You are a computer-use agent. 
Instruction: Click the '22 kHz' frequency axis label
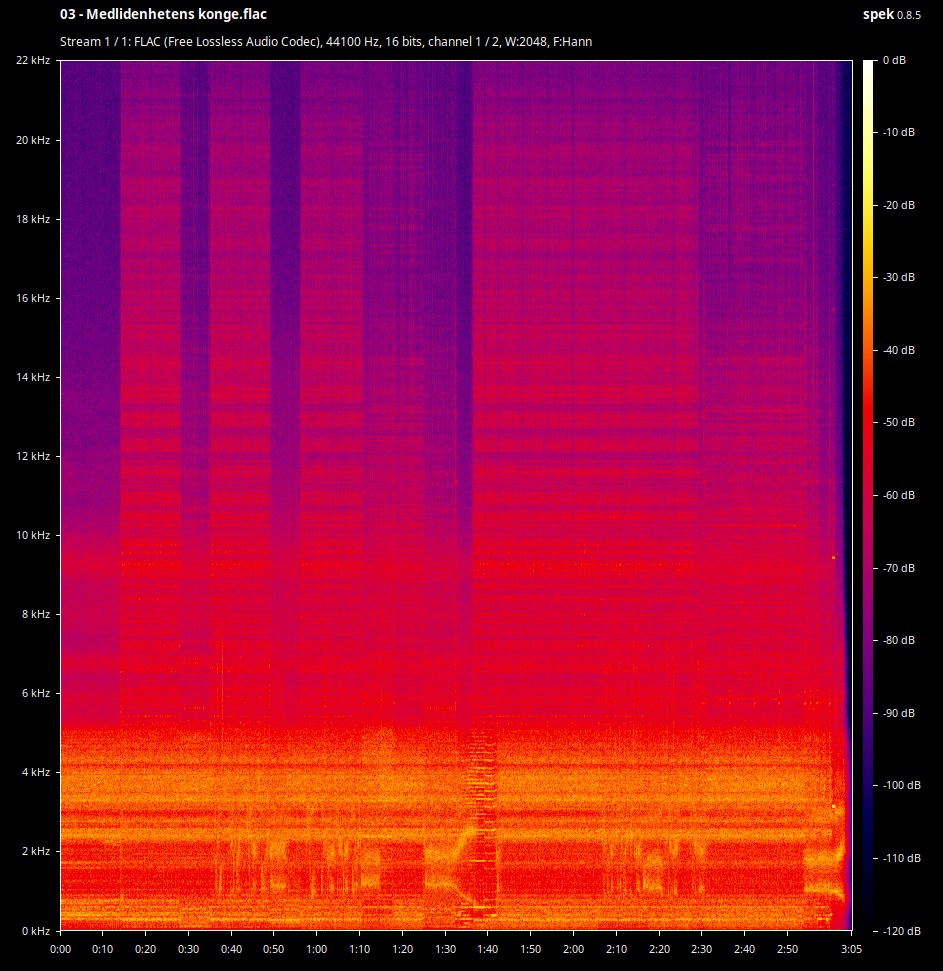tap(33, 60)
